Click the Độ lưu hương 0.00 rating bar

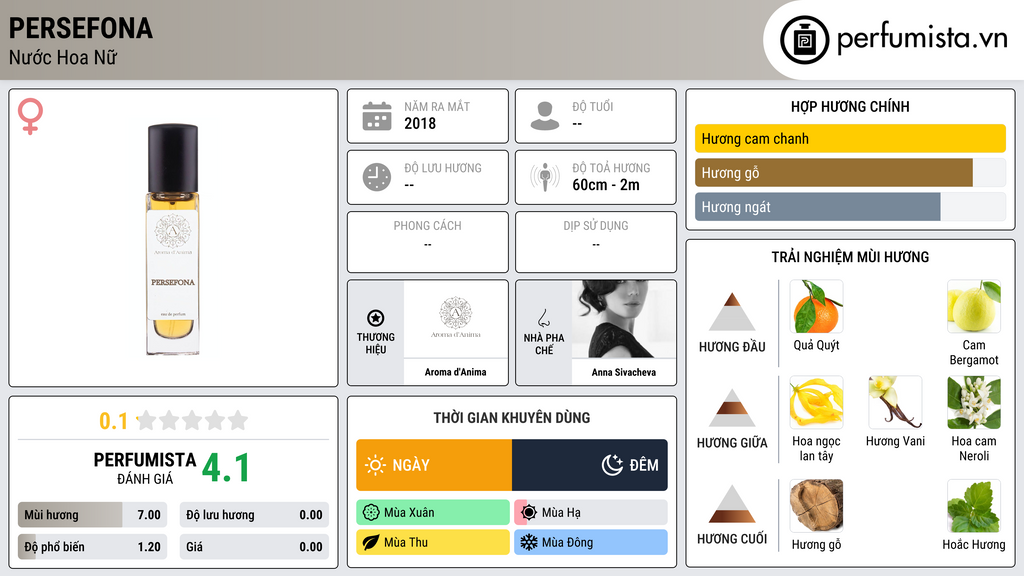point(254,515)
